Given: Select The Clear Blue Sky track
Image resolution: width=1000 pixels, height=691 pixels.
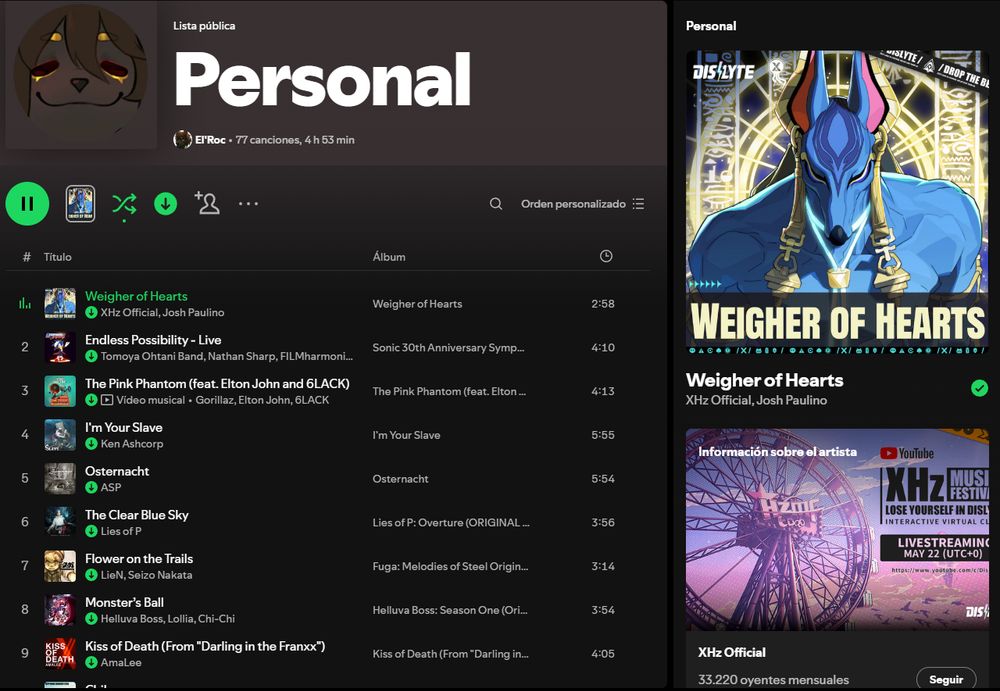Looking at the screenshot, I should coord(136,515).
